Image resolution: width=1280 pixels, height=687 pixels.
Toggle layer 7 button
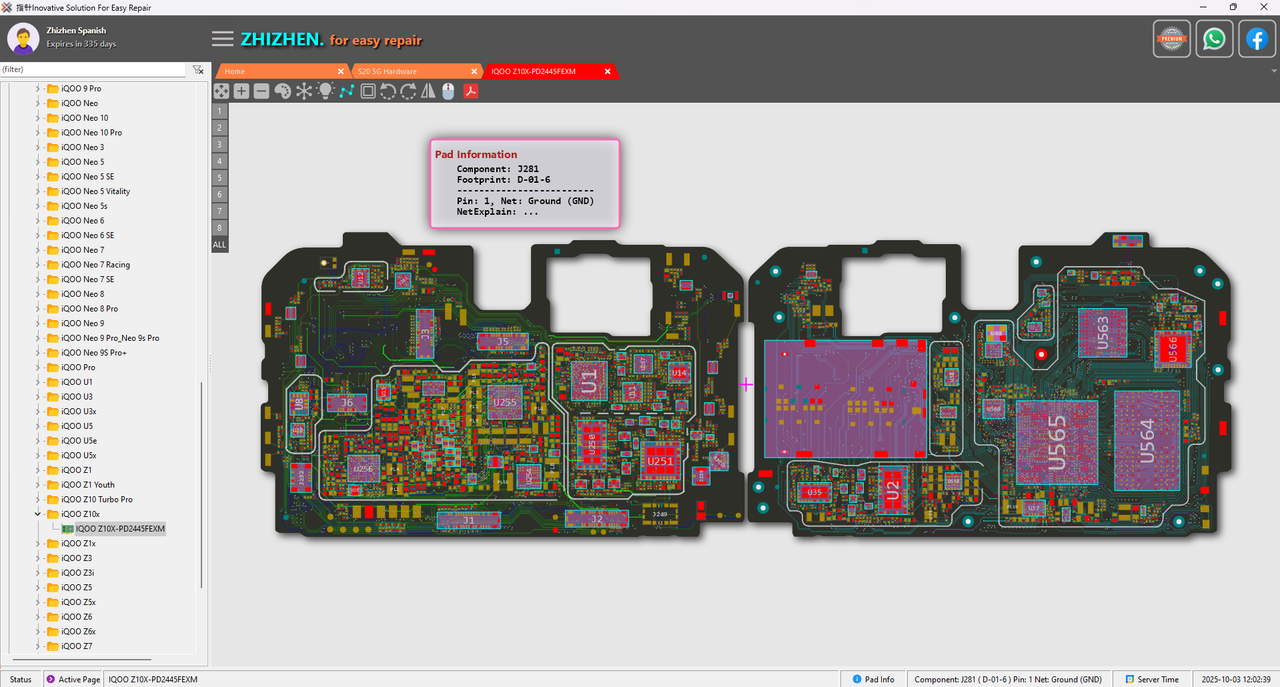219,211
